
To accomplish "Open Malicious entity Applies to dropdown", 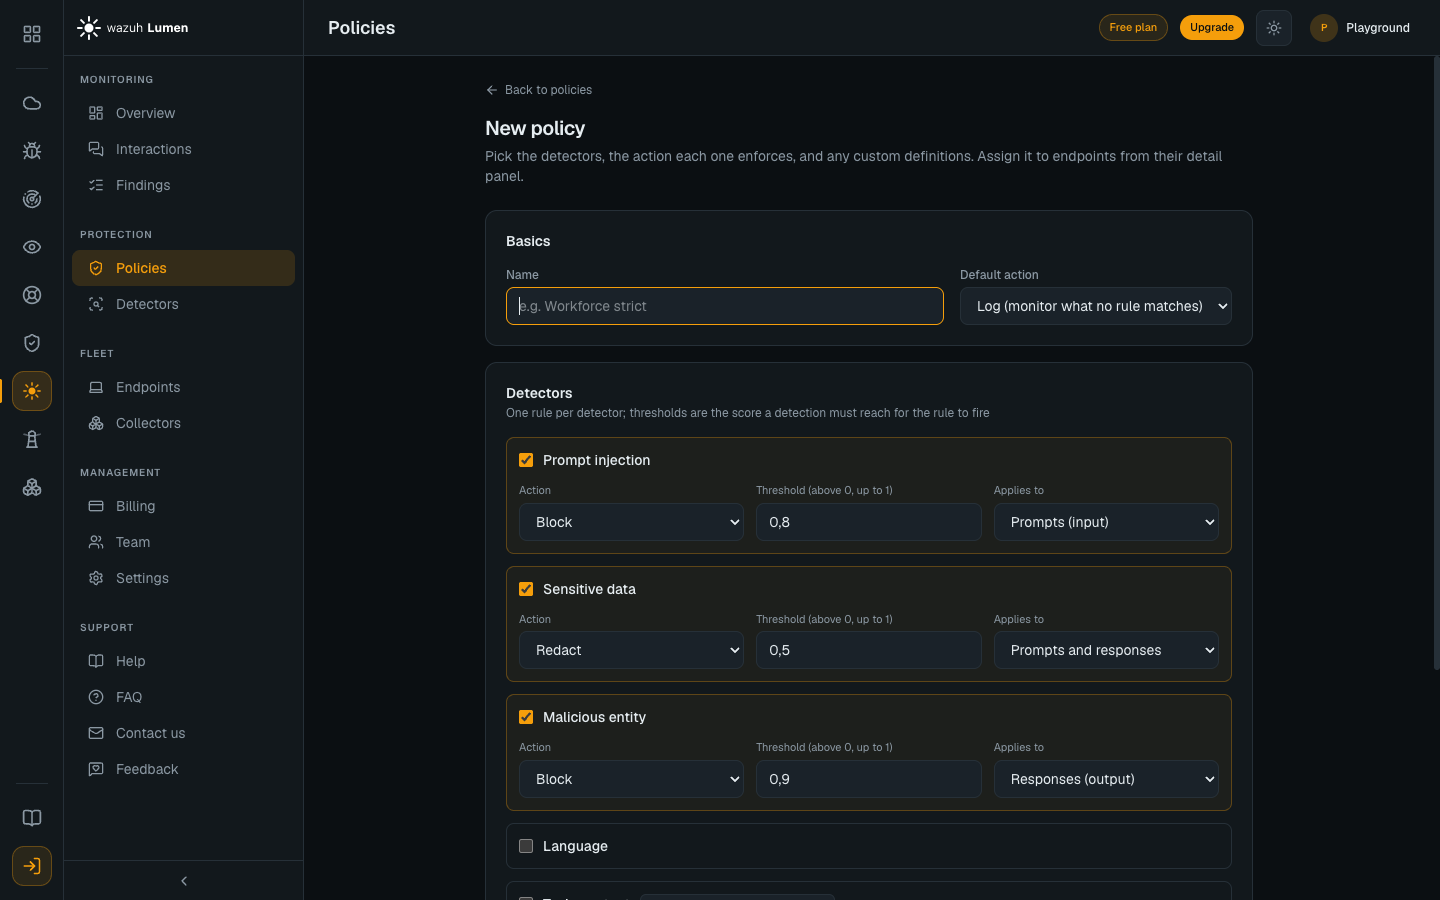I will (1106, 779).
